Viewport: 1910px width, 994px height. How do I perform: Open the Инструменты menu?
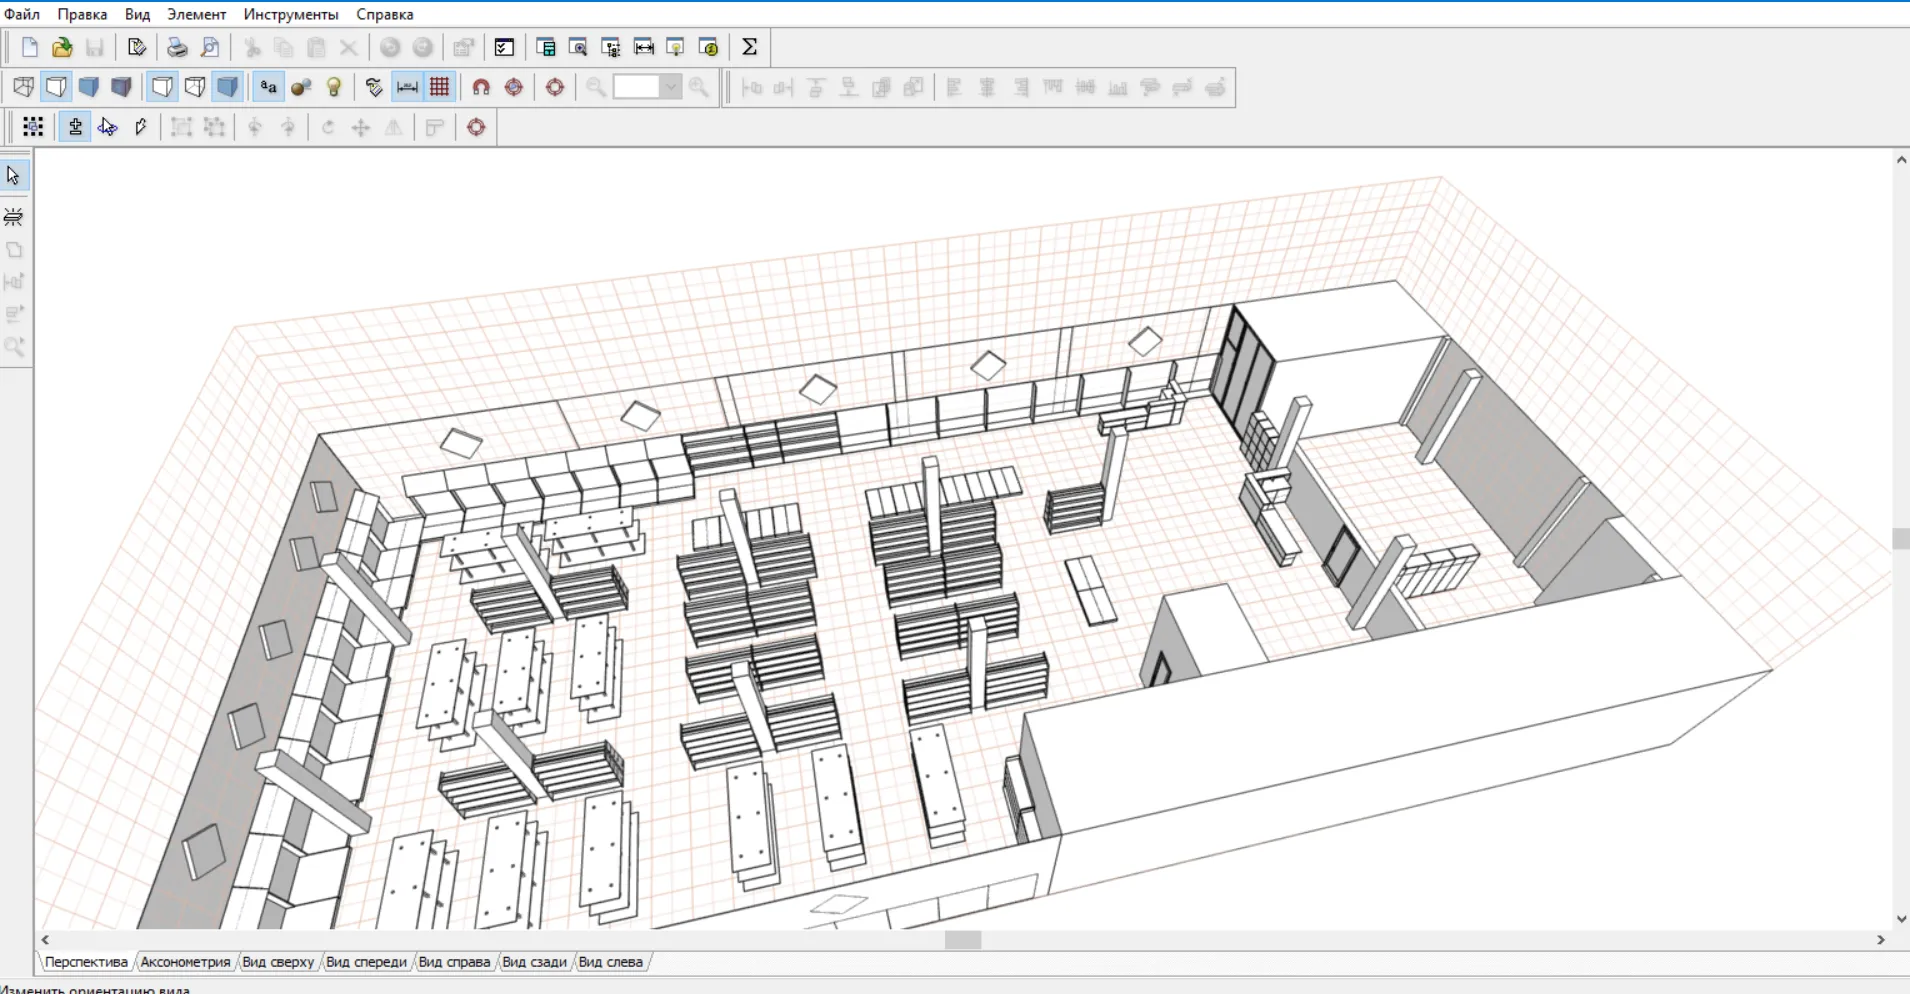[x=291, y=14]
